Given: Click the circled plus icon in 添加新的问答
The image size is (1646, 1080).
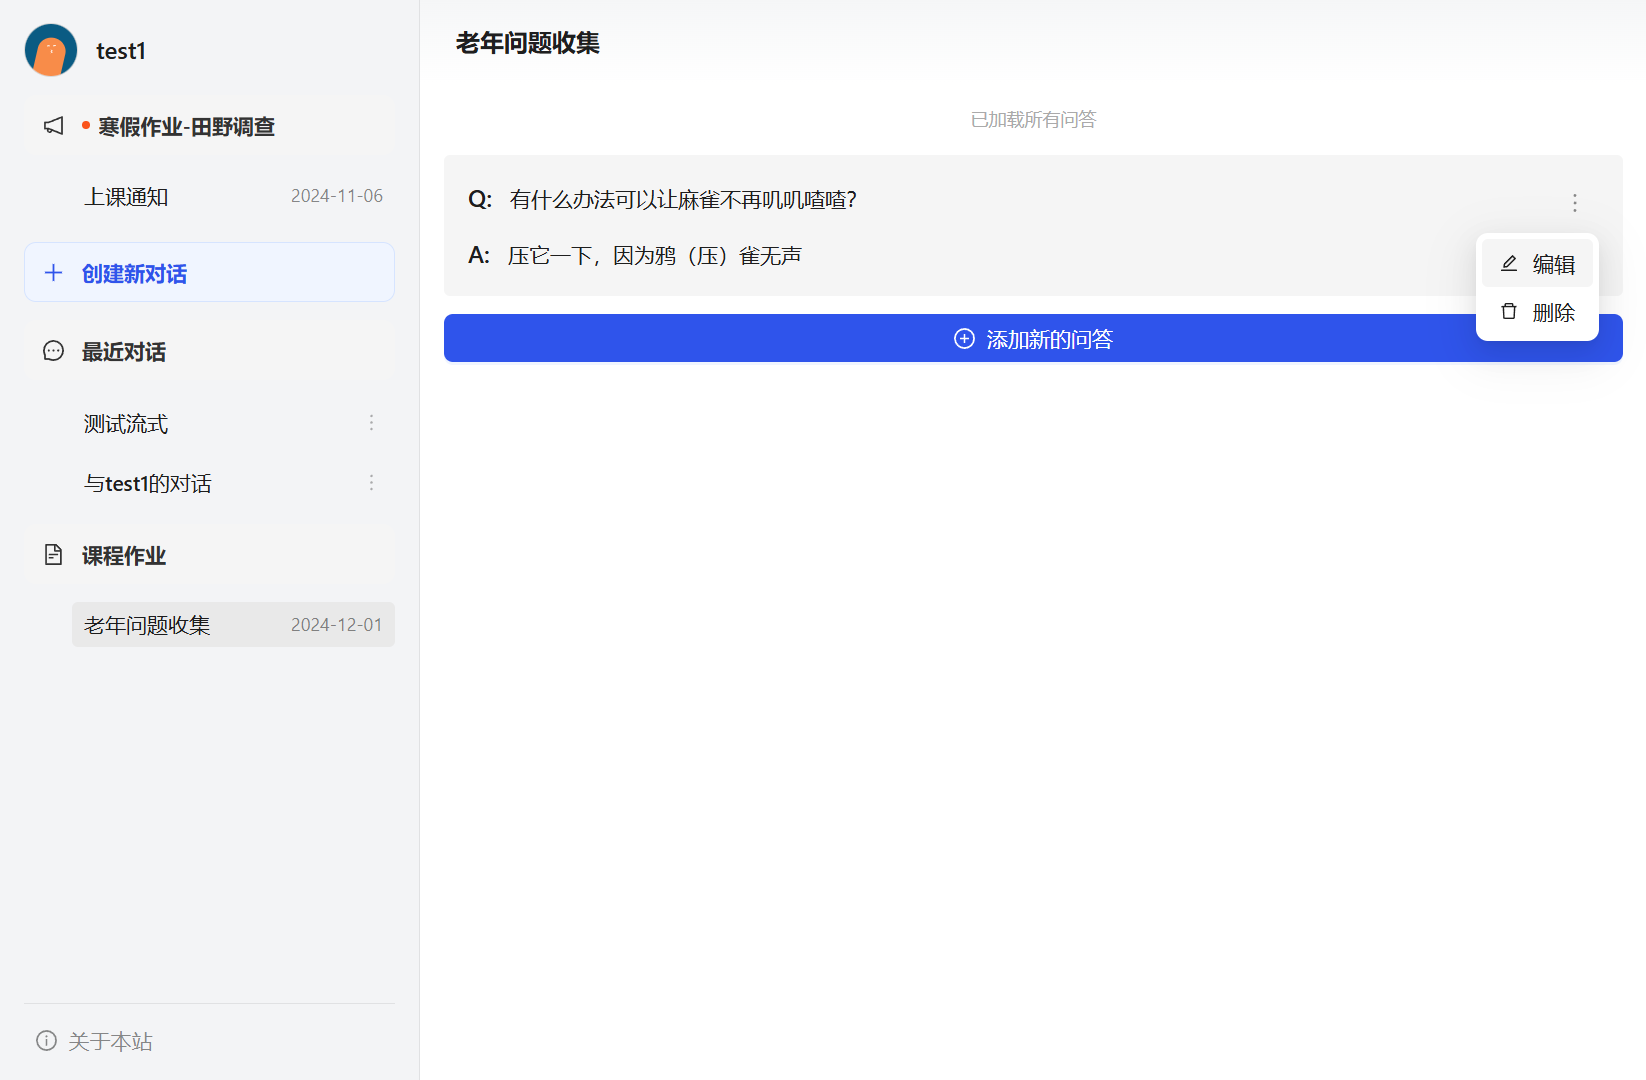Looking at the screenshot, I should point(964,338).
